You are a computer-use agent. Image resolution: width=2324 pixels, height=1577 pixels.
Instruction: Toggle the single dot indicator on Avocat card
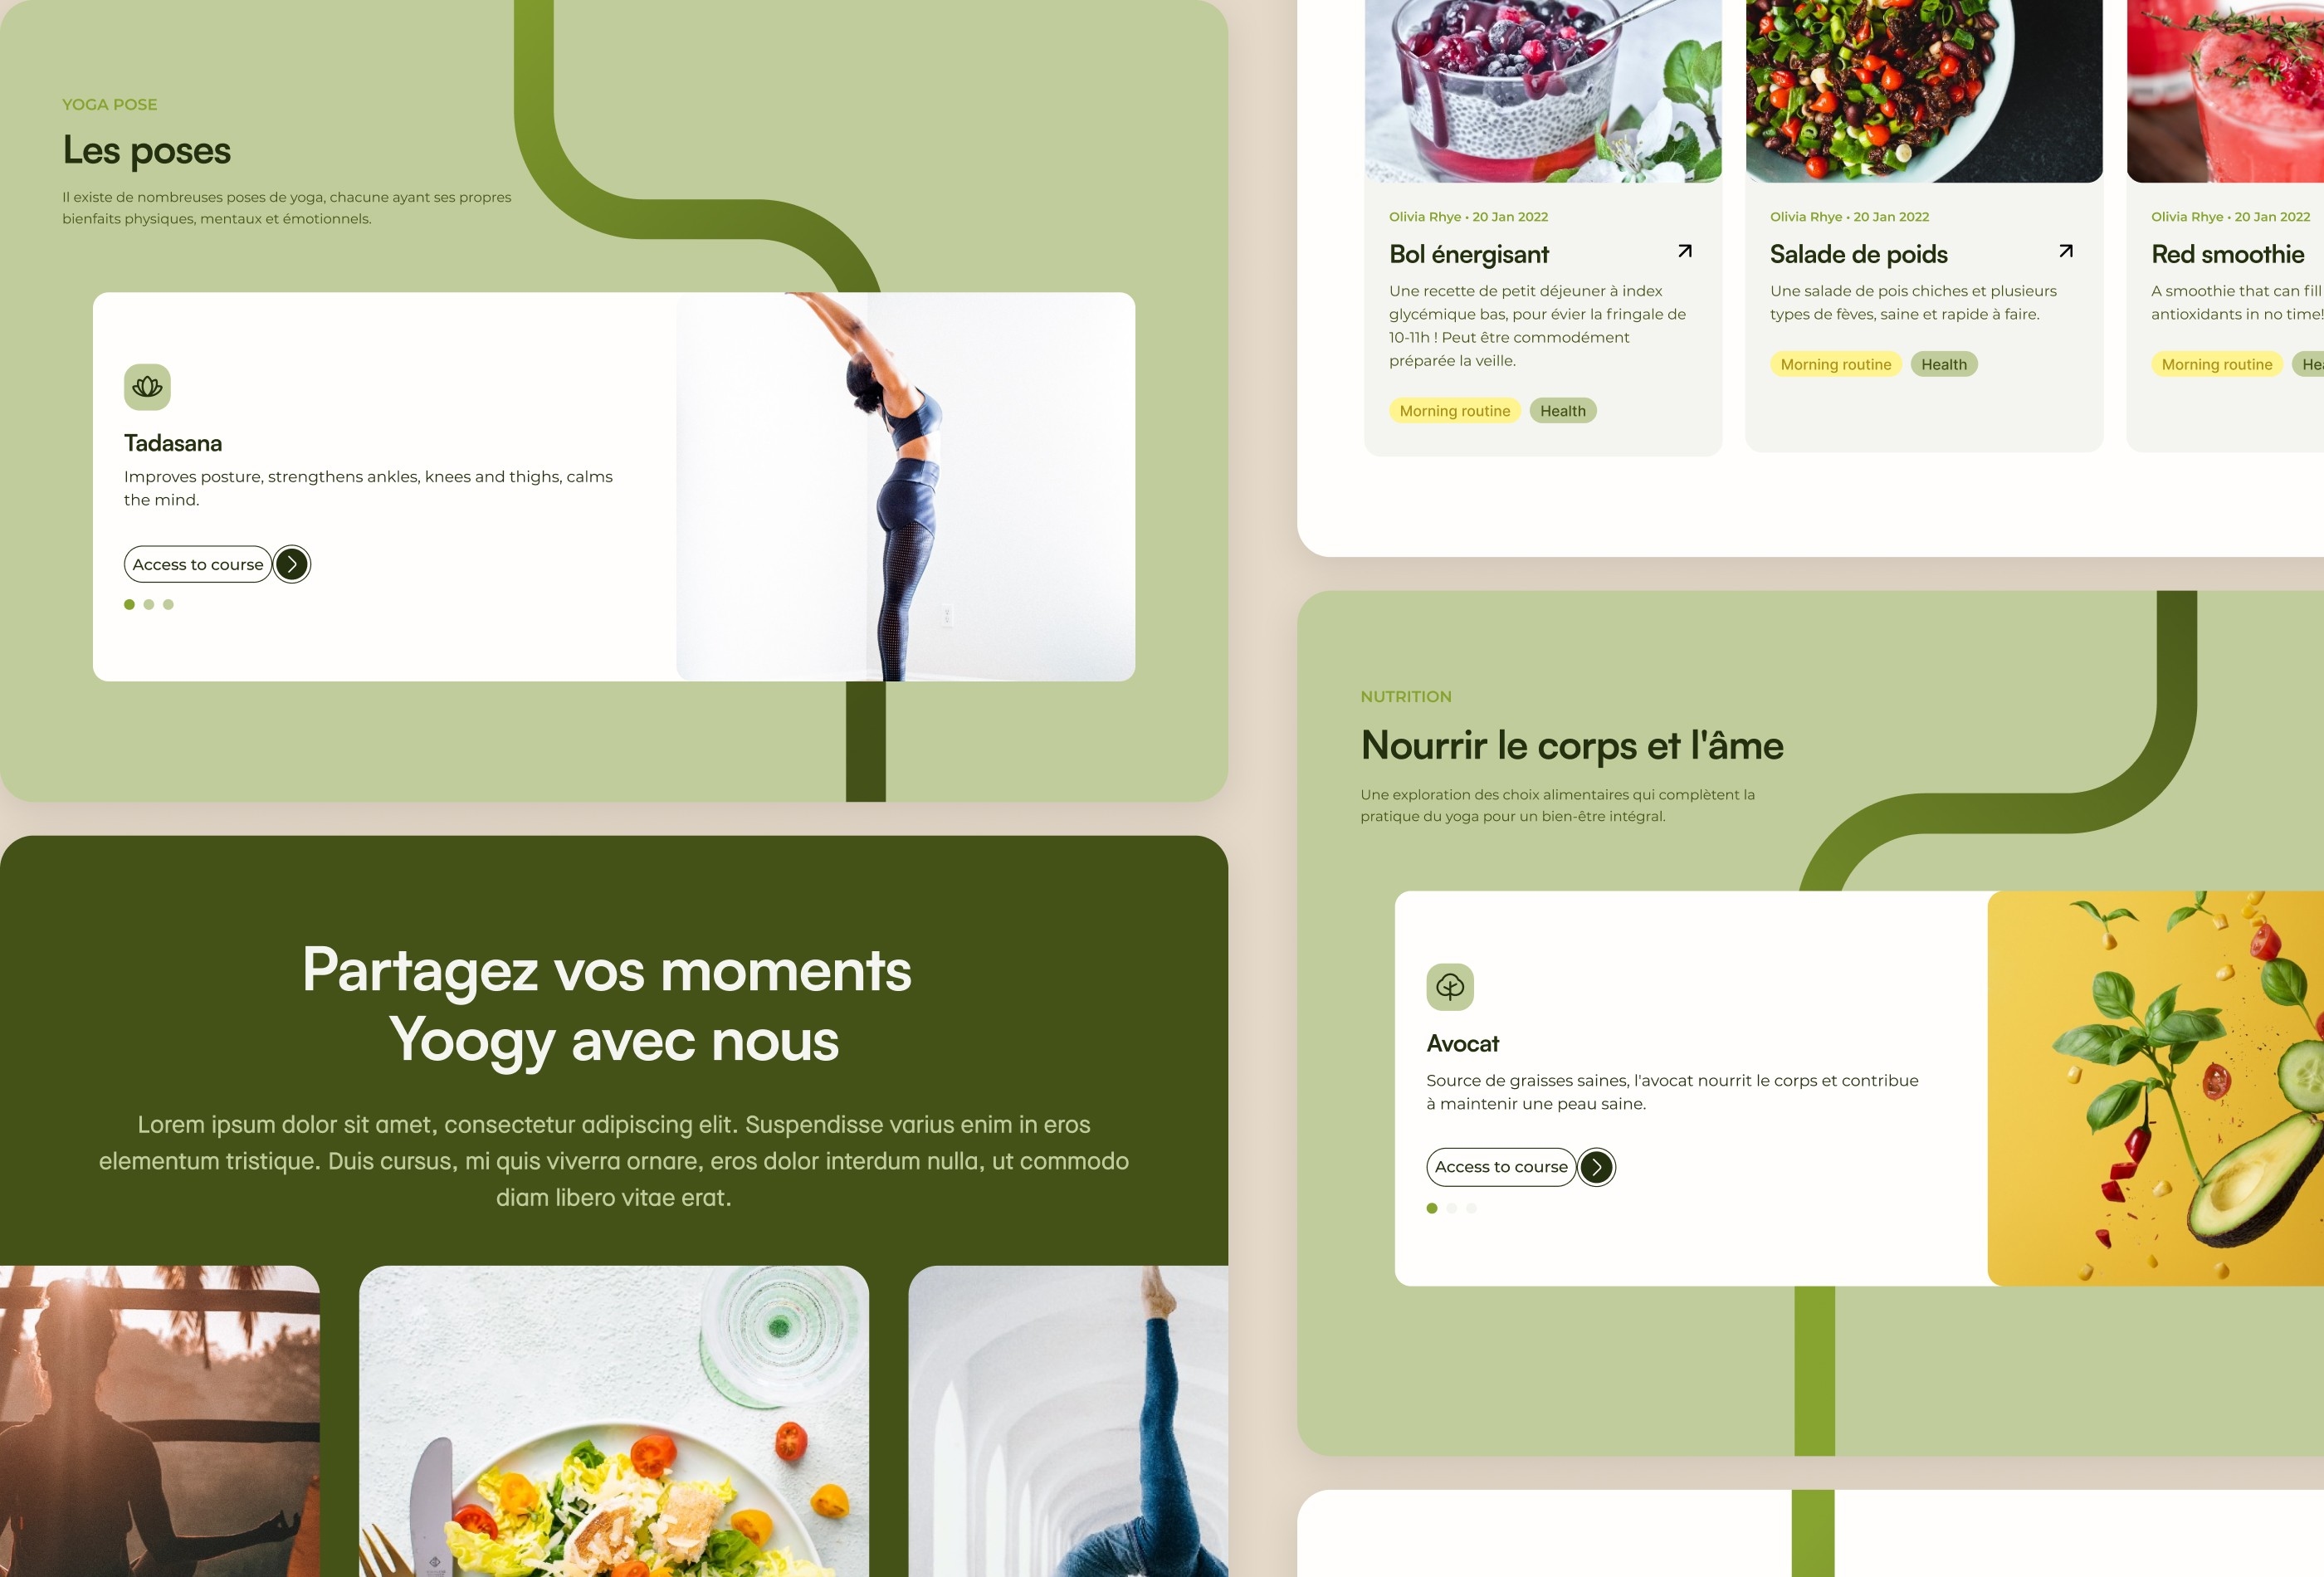pyautogui.click(x=1432, y=1206)
